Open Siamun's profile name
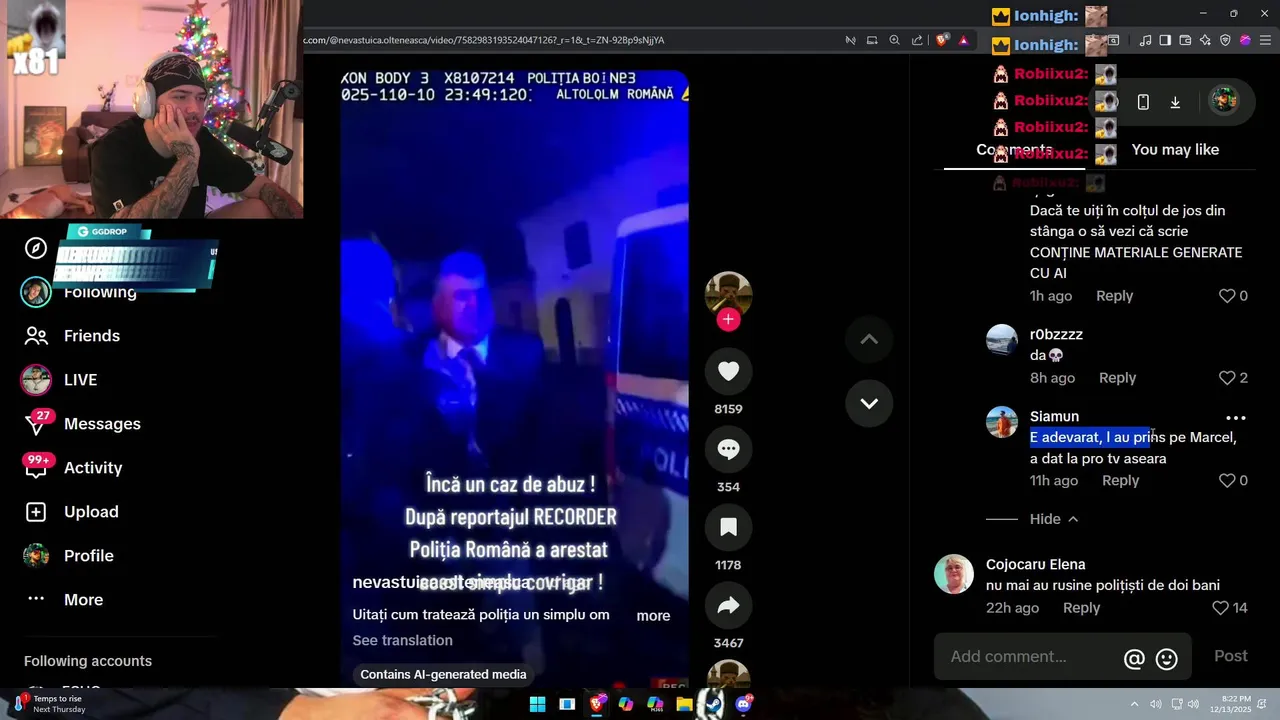1280x720 pixels. (1054, 417)
